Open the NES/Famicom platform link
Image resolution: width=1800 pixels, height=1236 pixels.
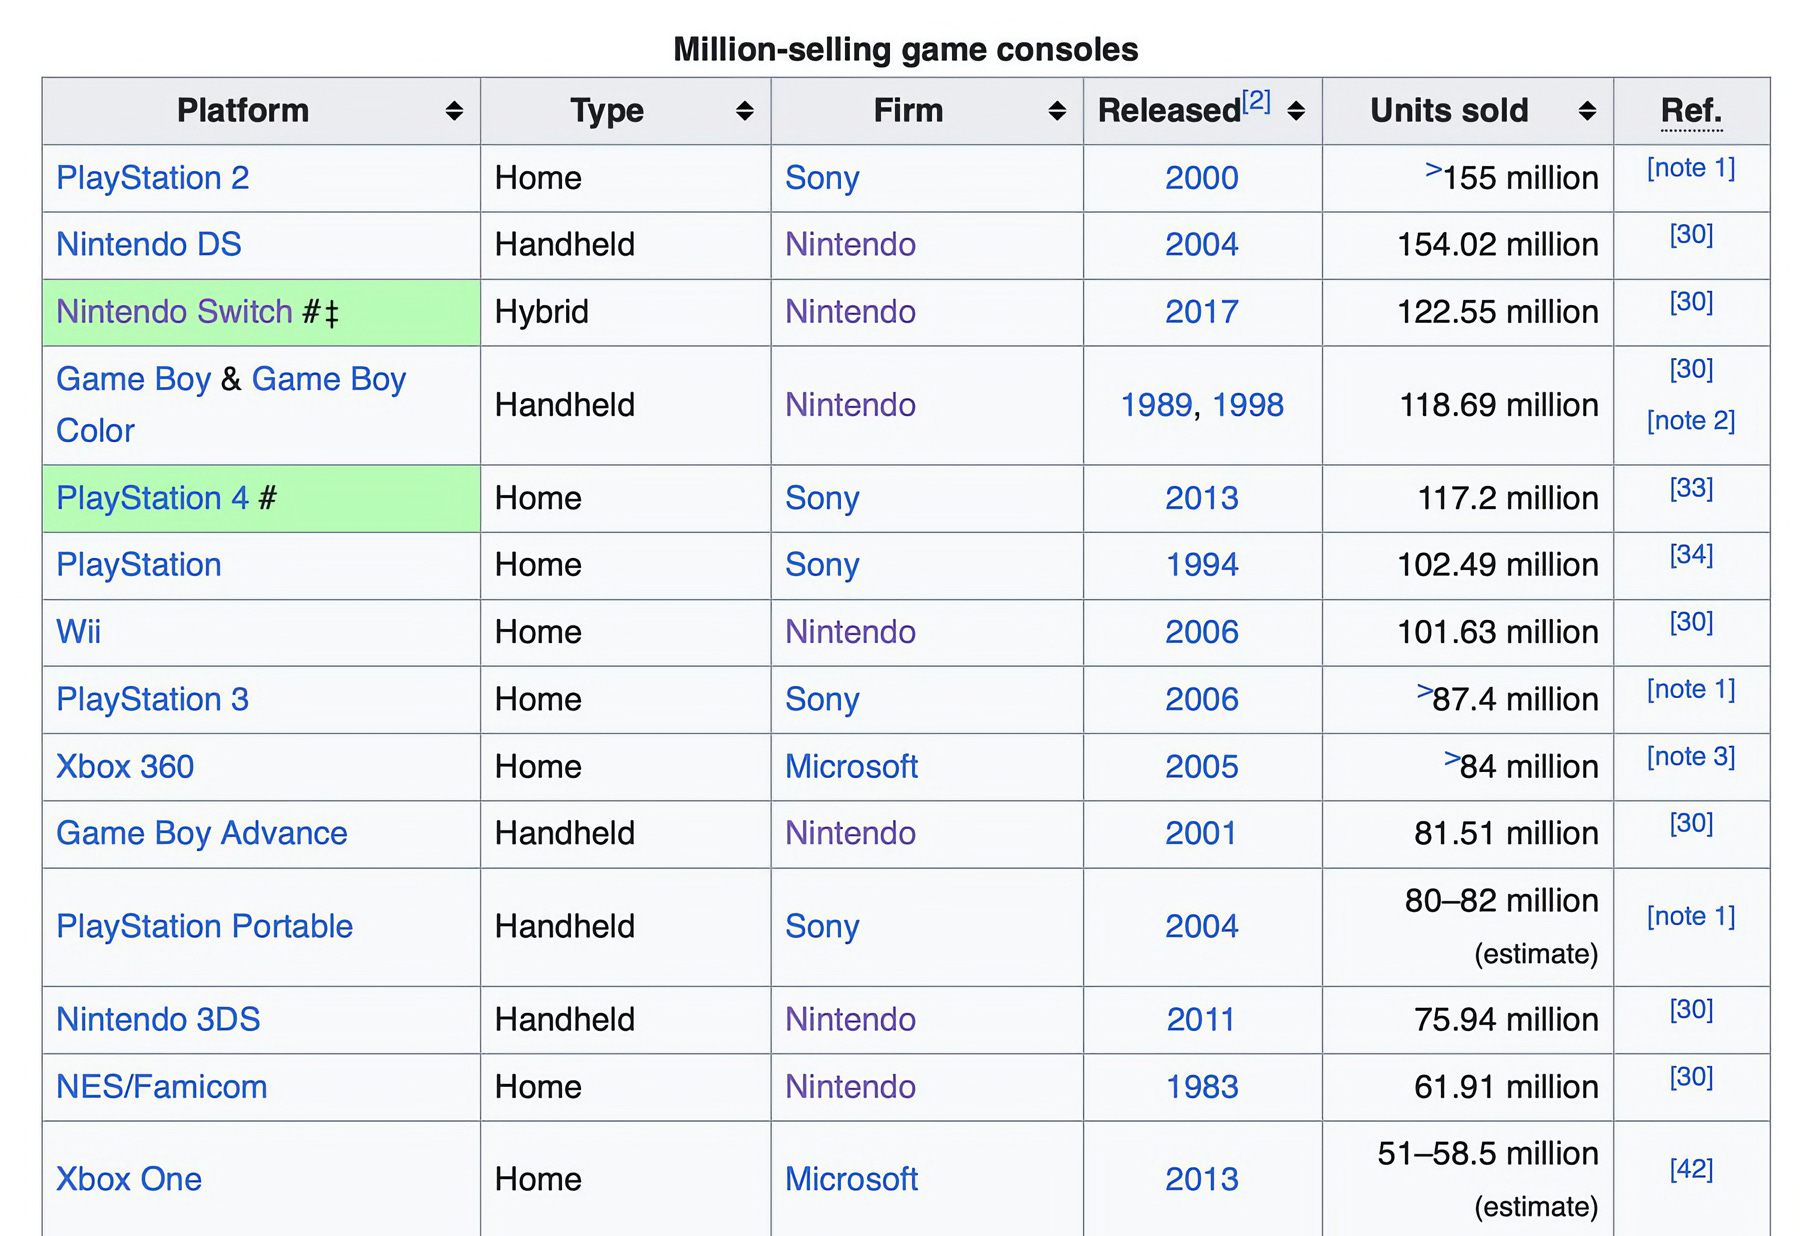click(x=161, y=1087)
